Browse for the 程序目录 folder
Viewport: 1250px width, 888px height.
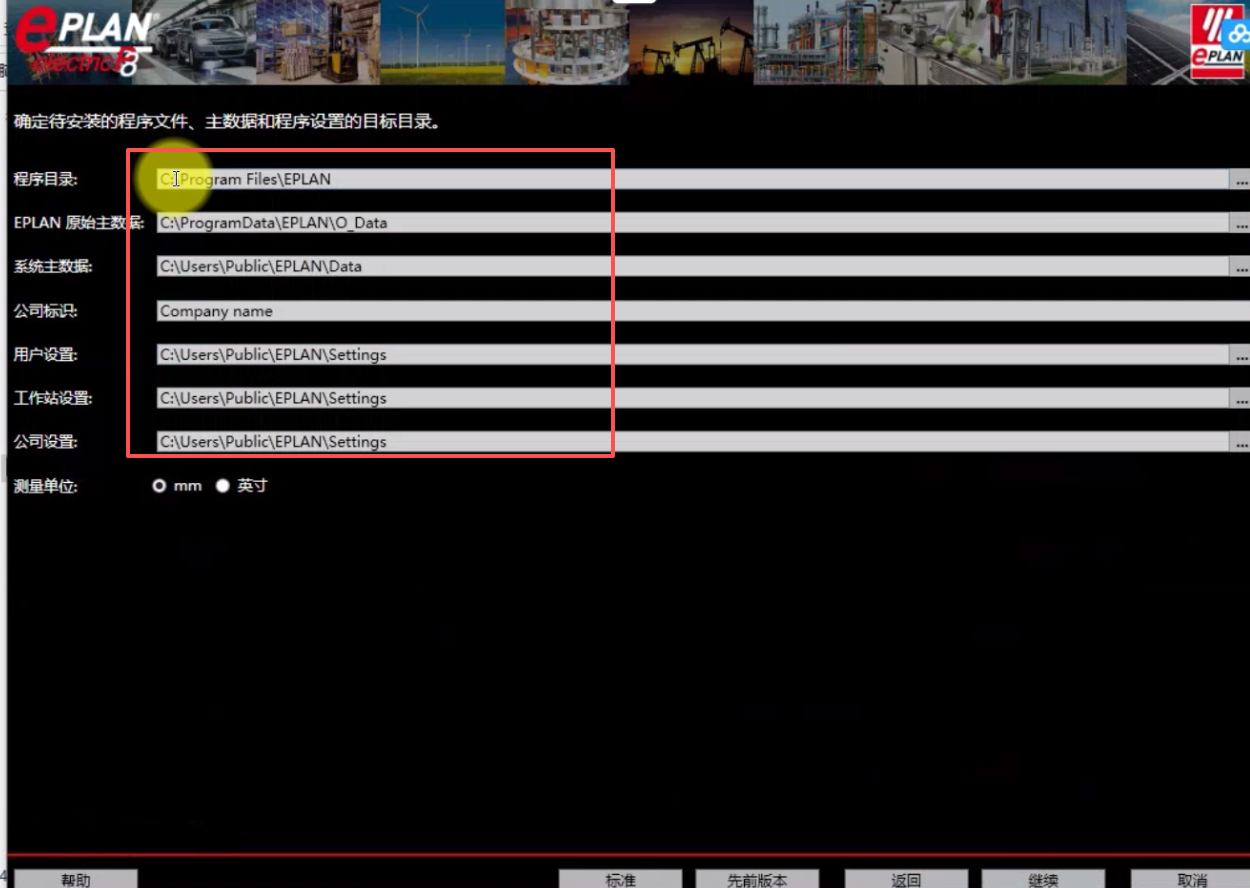click(1240, 179)
